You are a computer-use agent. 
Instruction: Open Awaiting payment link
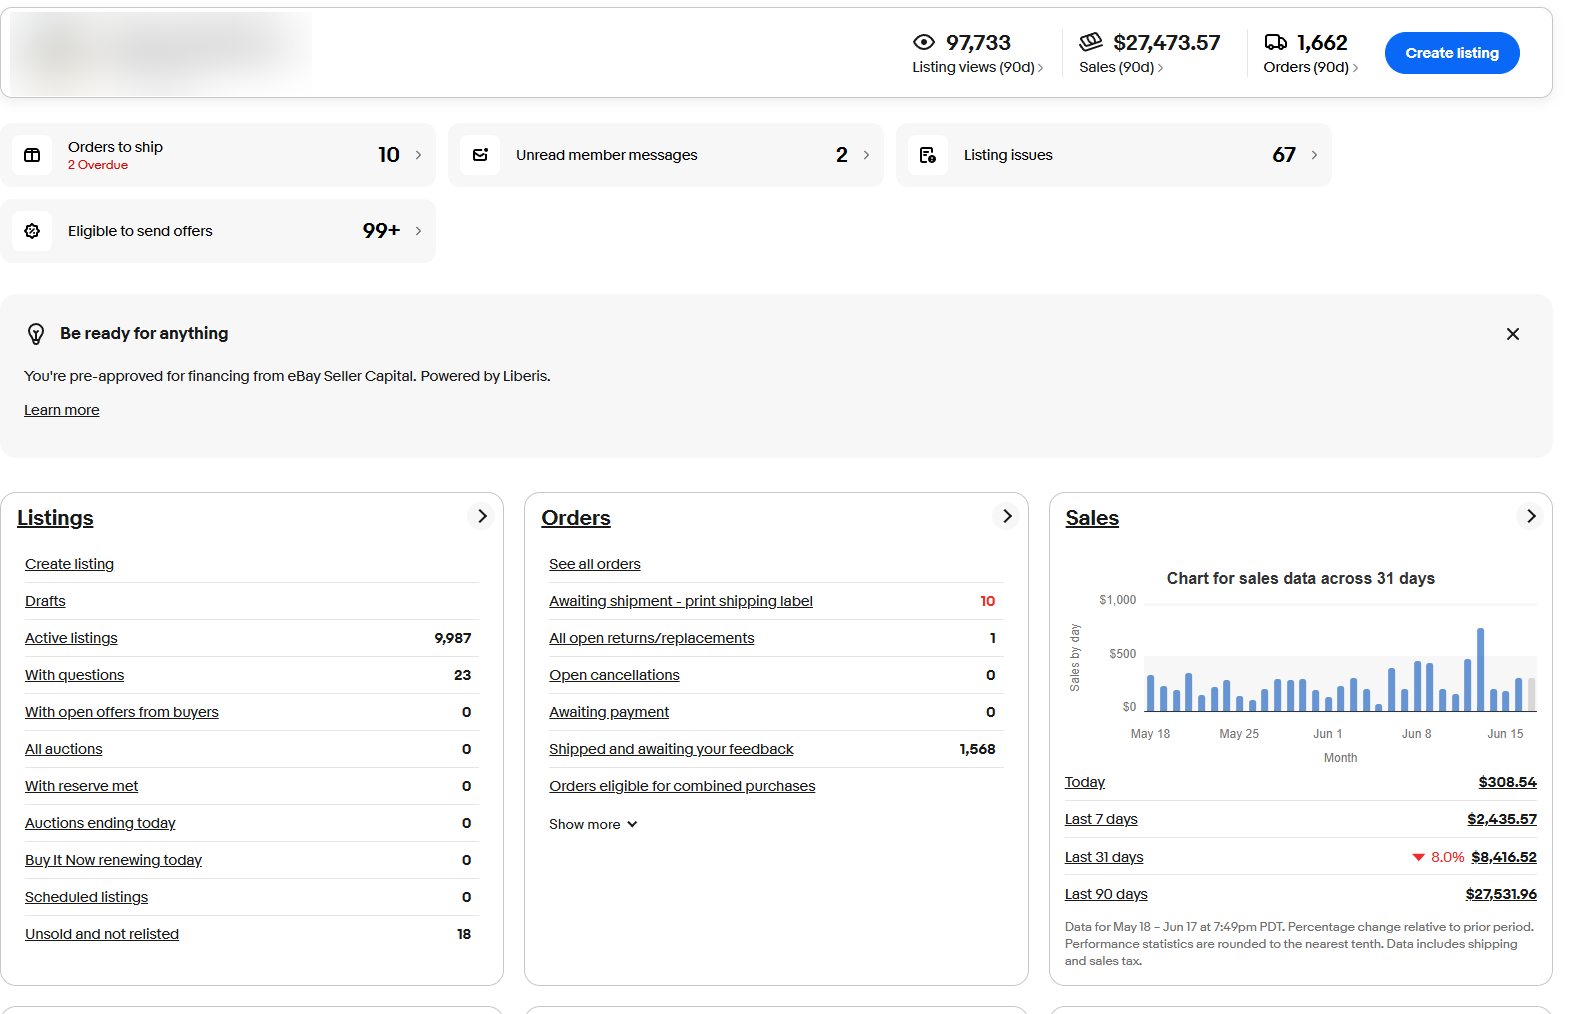click(x=609, y=712)
